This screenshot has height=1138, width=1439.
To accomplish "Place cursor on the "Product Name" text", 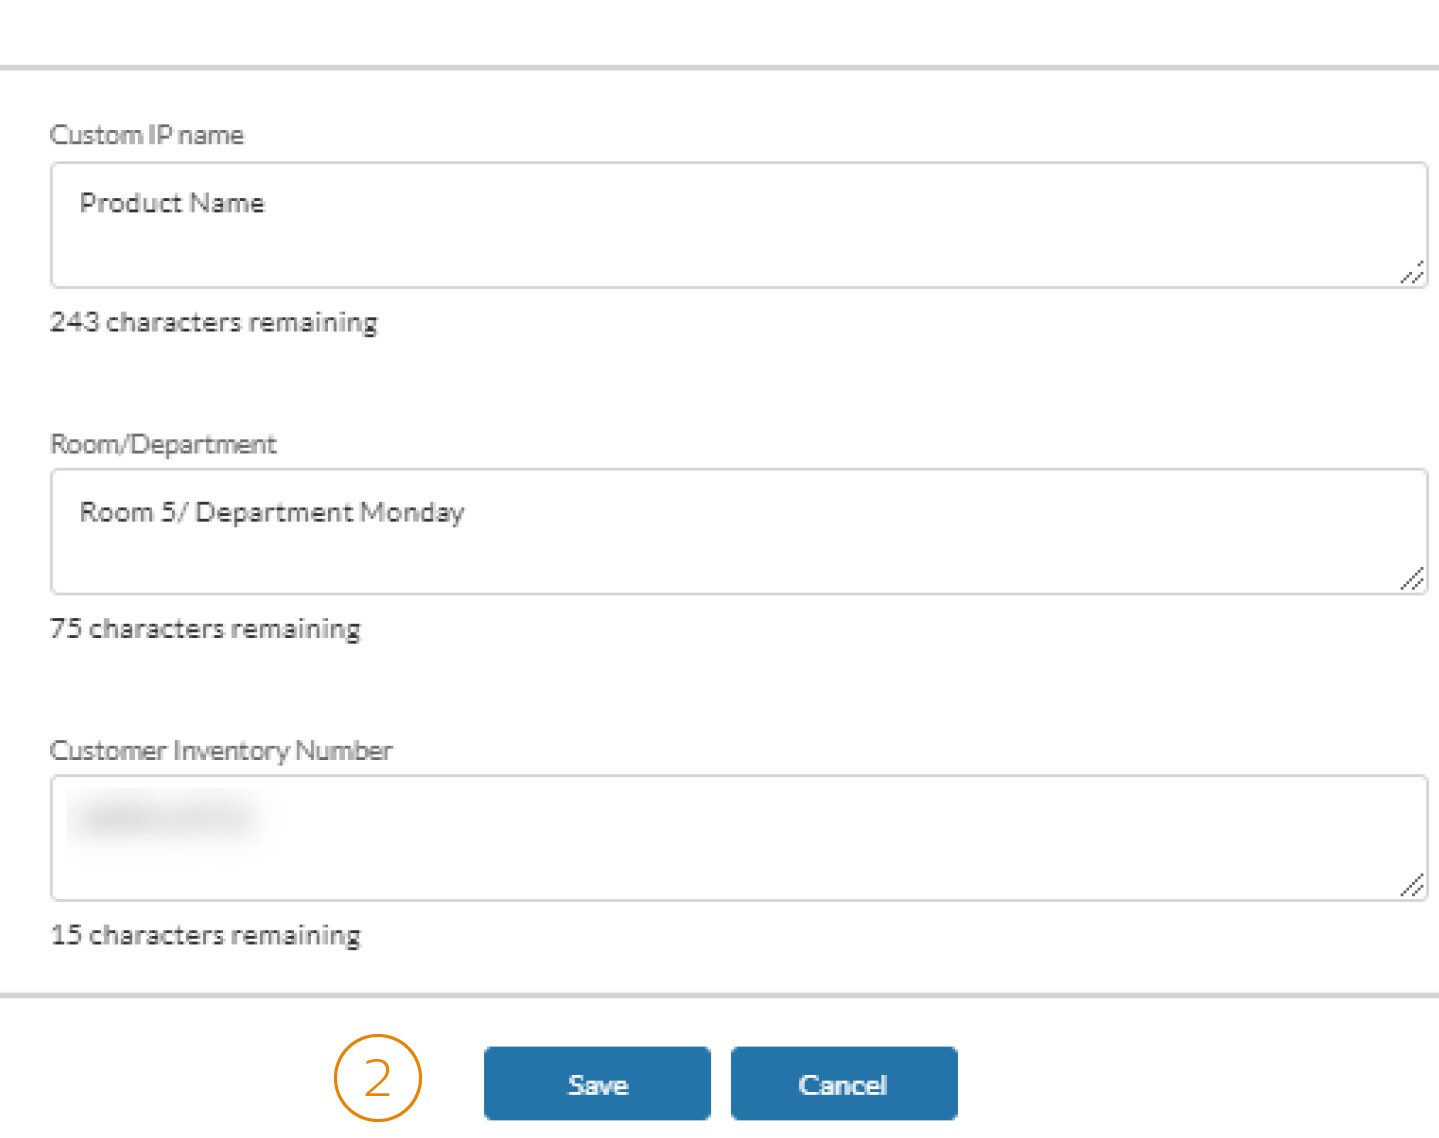I will tap(172, 203).
